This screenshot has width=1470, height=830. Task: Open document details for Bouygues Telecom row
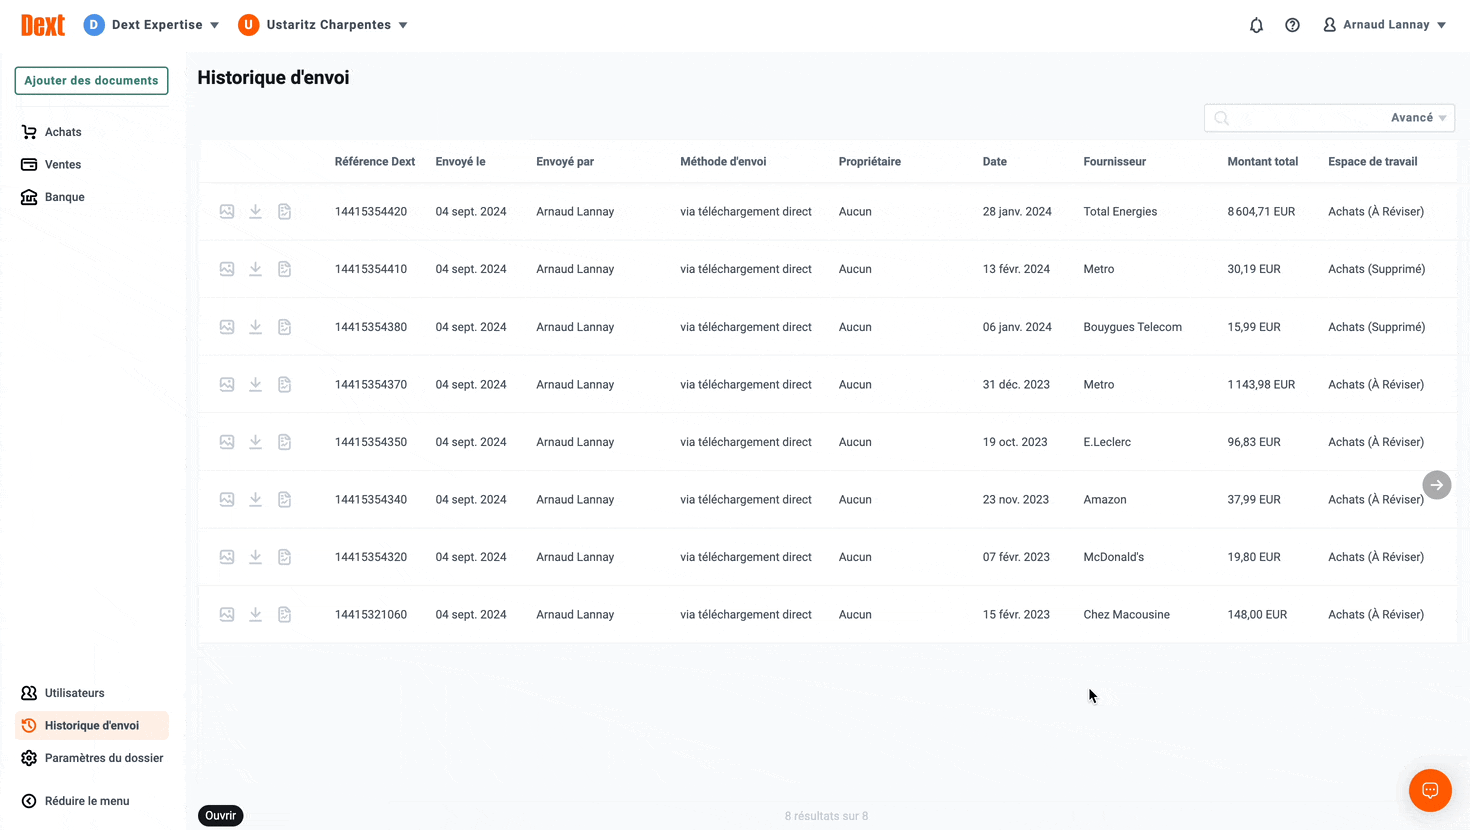[285, 327]
